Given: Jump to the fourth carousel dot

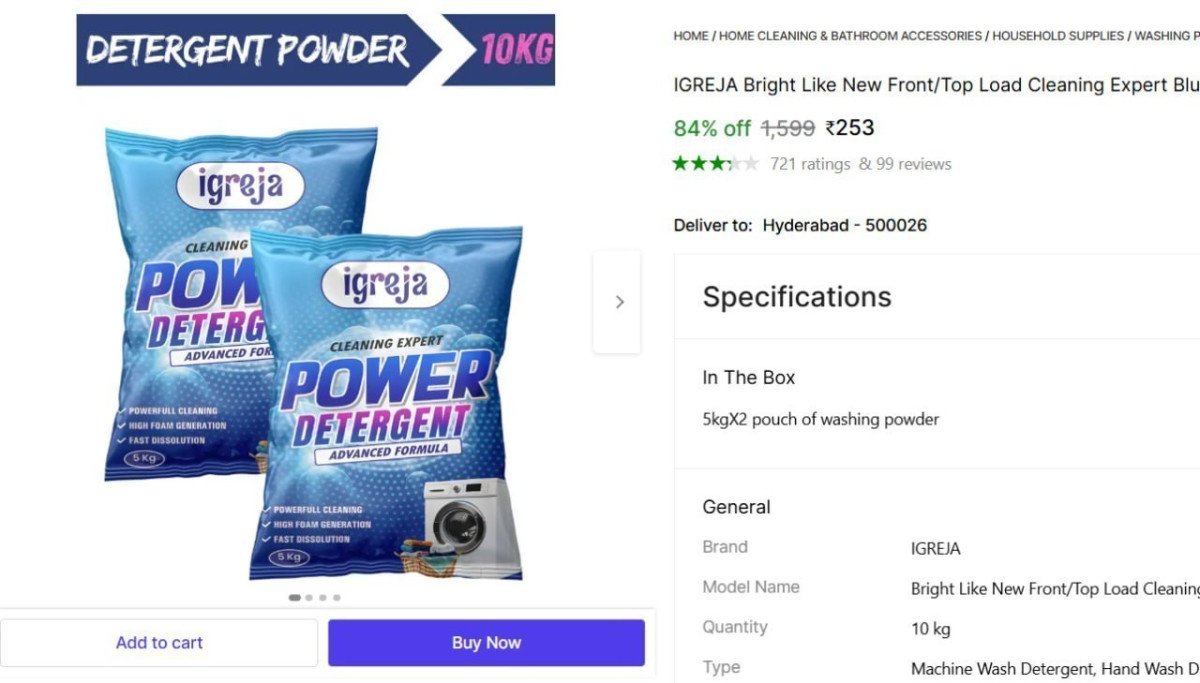Looking at the screenshot, I should (337, 597).
